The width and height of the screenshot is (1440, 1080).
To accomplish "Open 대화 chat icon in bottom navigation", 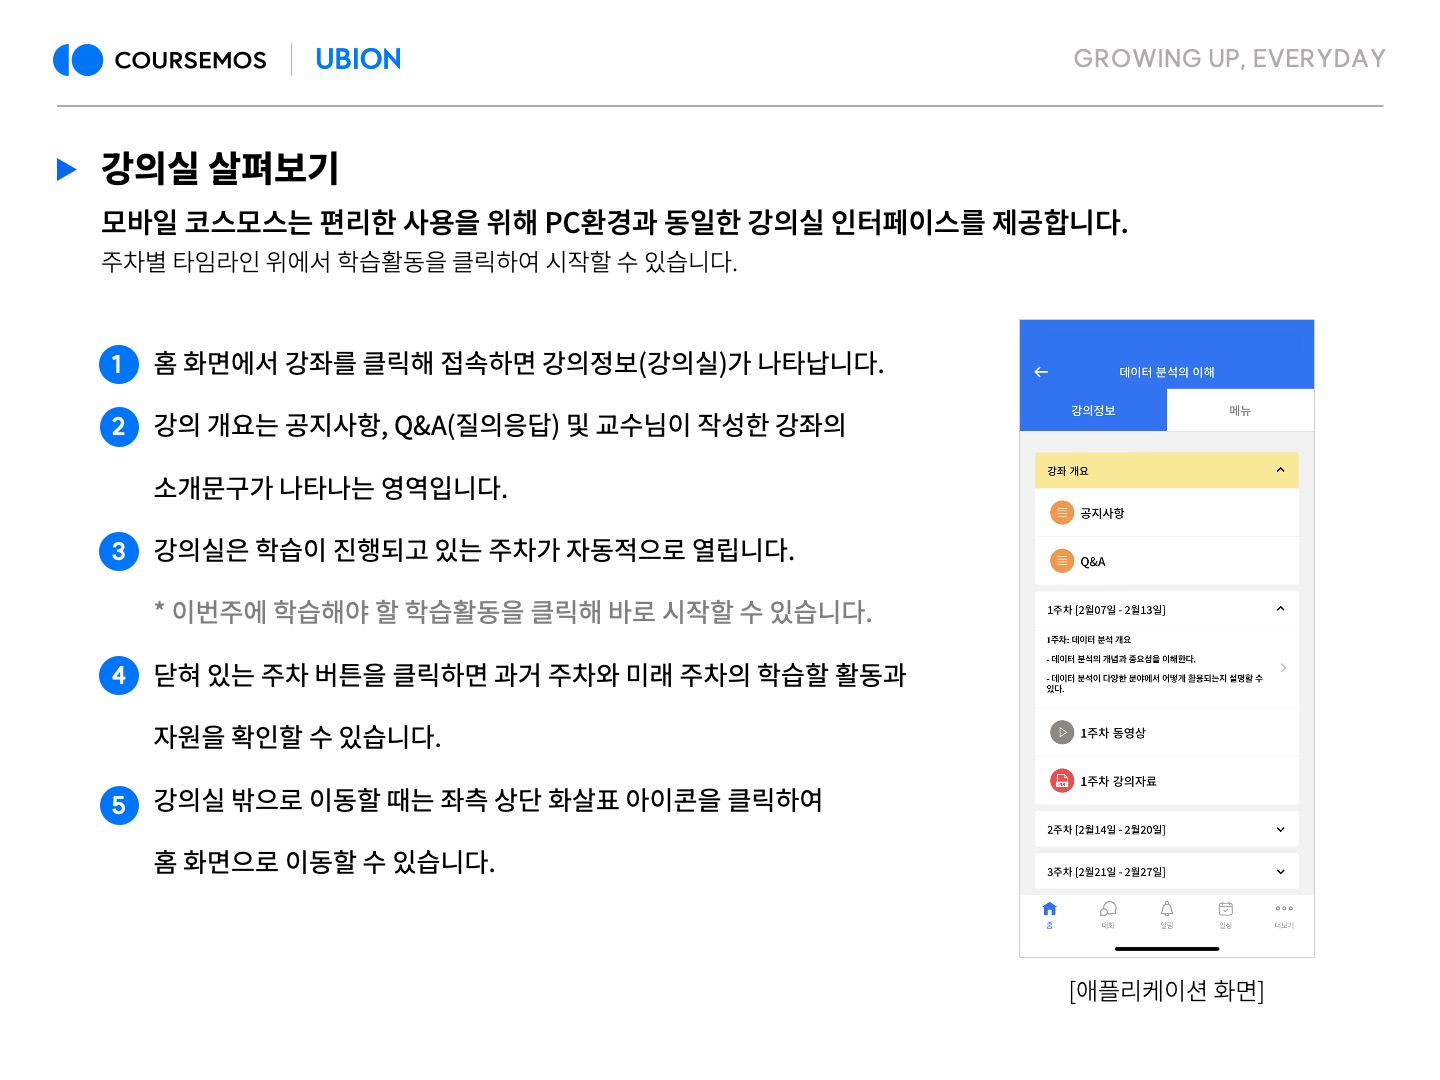I will [1108, 913].
